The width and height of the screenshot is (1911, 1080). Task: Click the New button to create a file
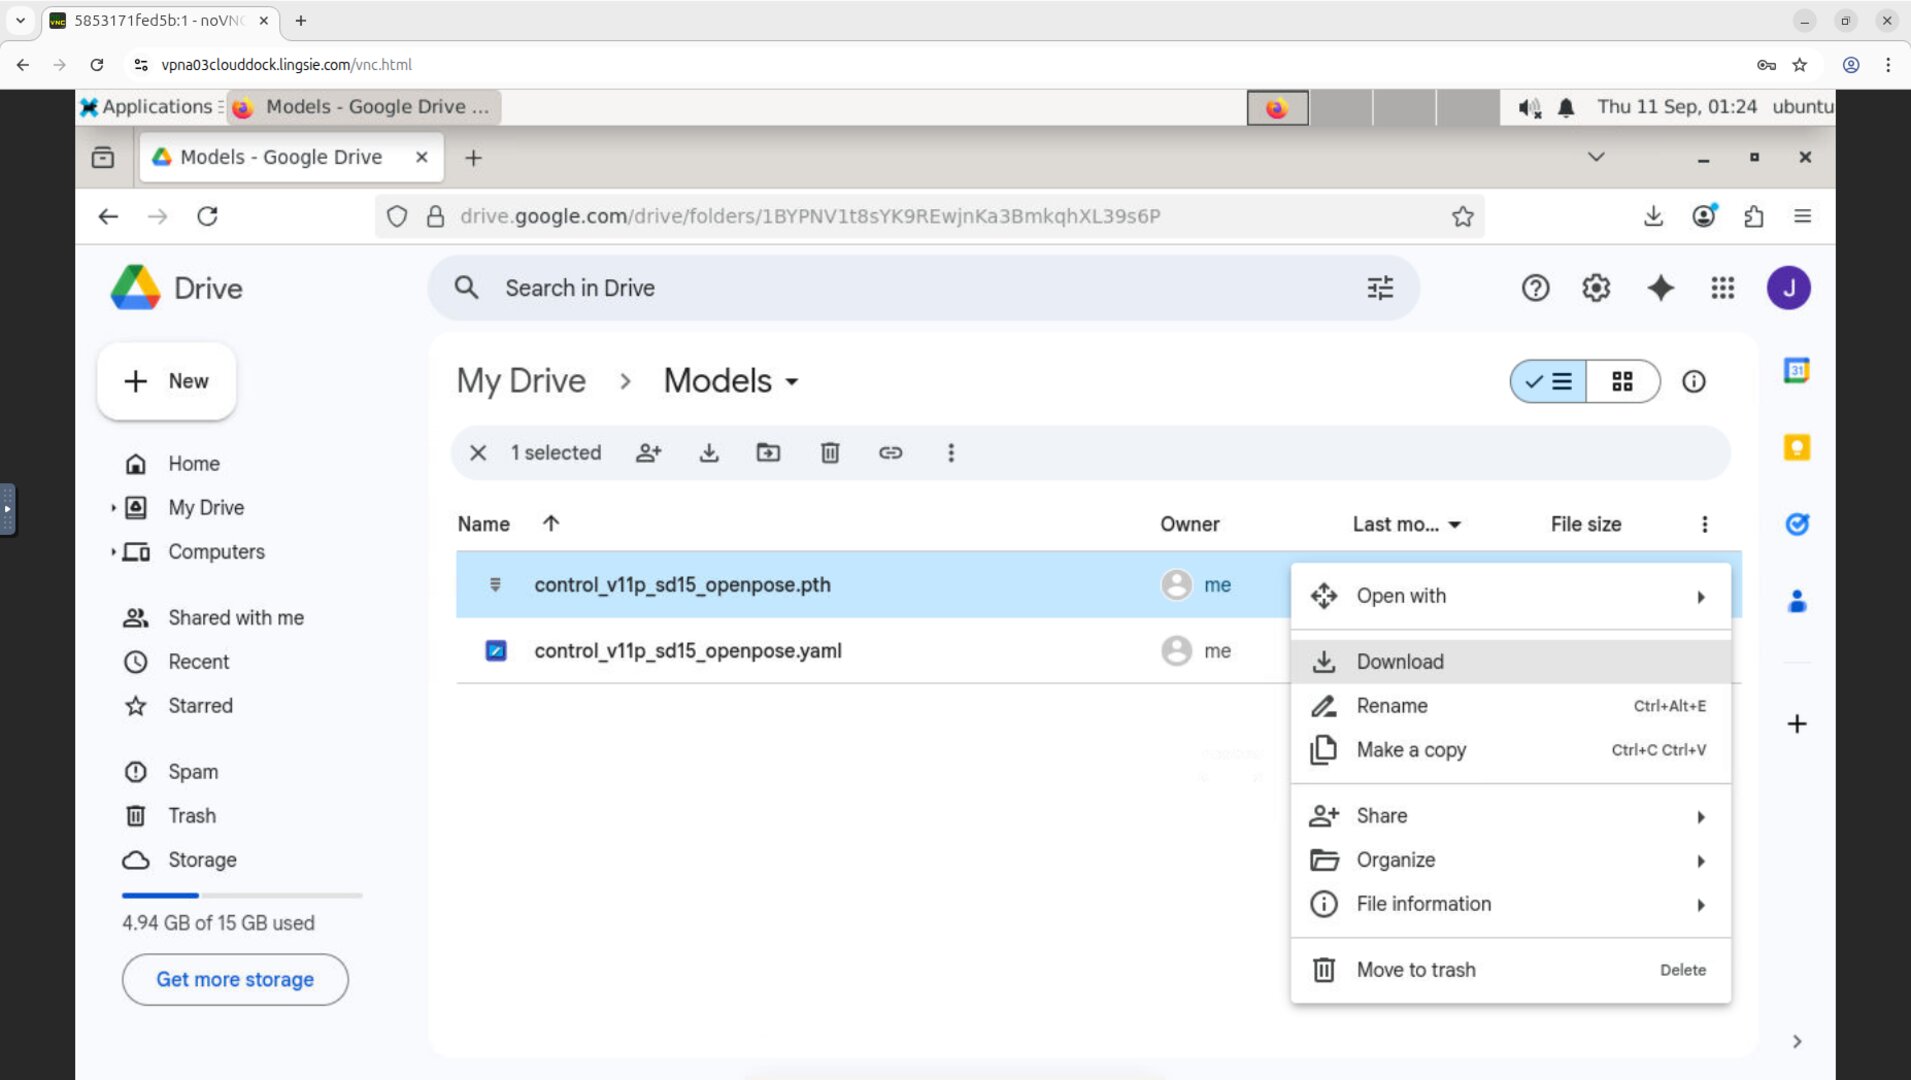coord(166,381)
